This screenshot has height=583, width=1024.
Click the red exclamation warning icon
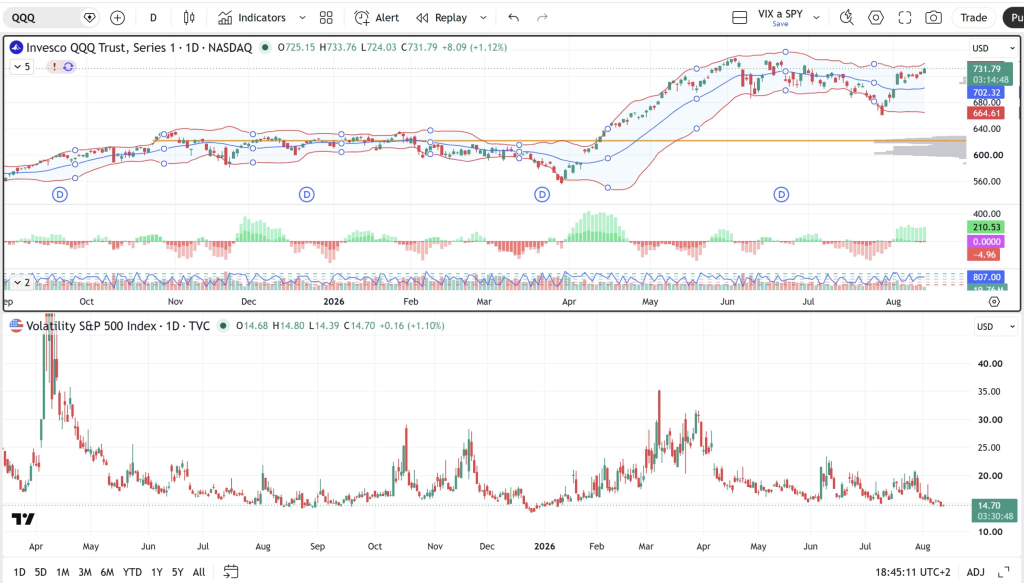[x=54, y=67]
